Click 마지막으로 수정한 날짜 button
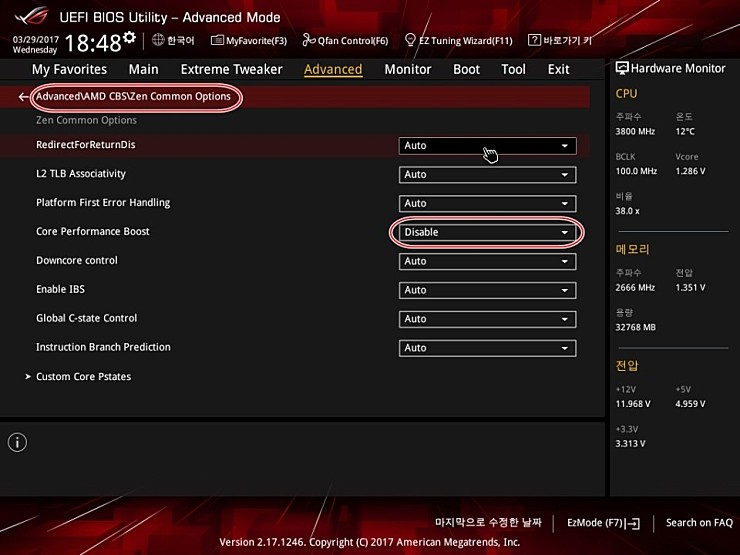The height and width of the screenshot is (555, 740). click(x=488, y=522)
